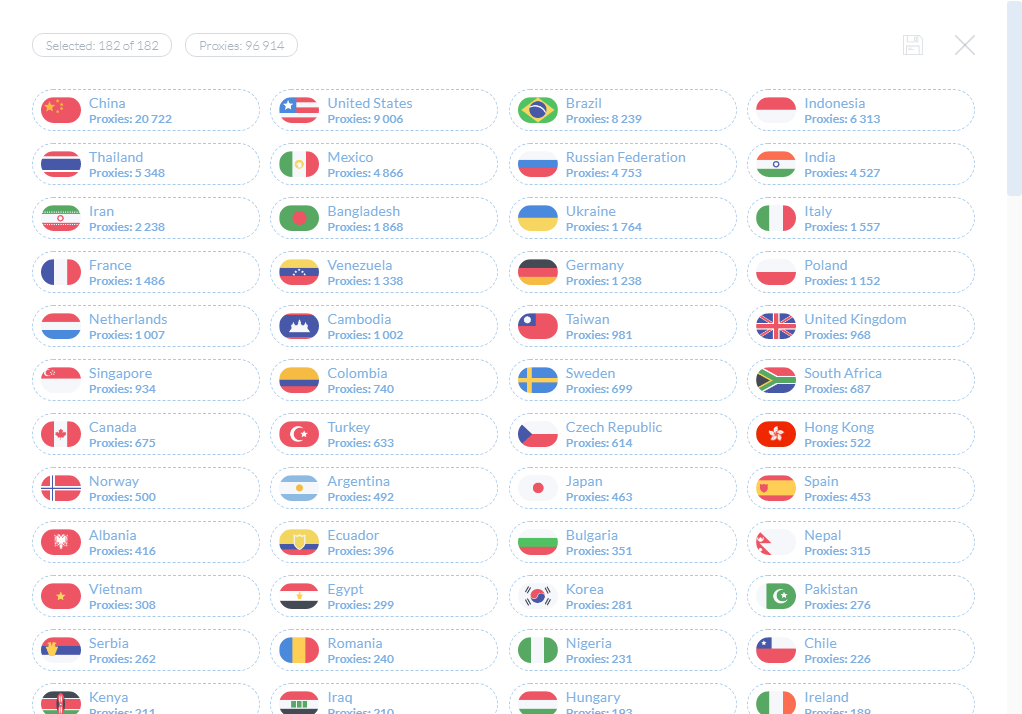Toggle the Spain country selection

[861, 489]
